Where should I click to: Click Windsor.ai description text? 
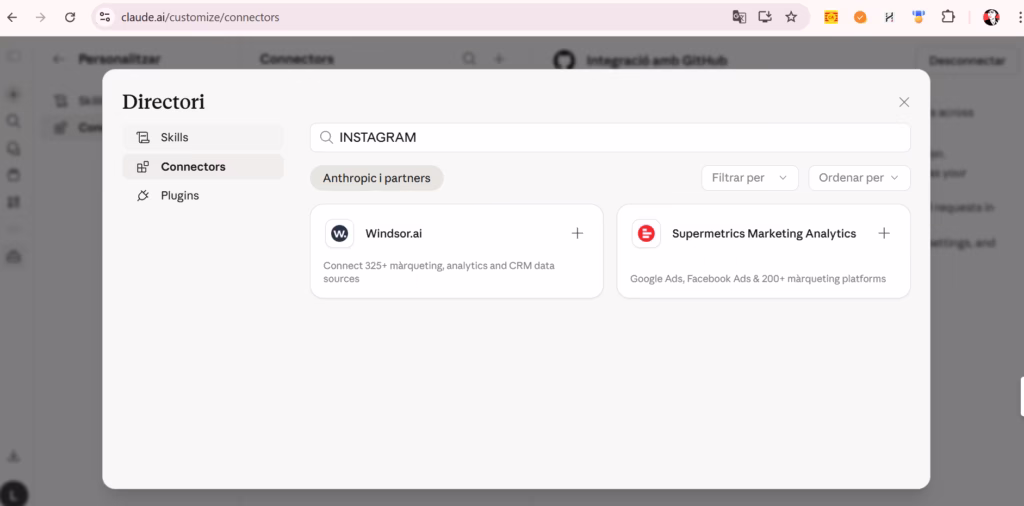point(439,272)
